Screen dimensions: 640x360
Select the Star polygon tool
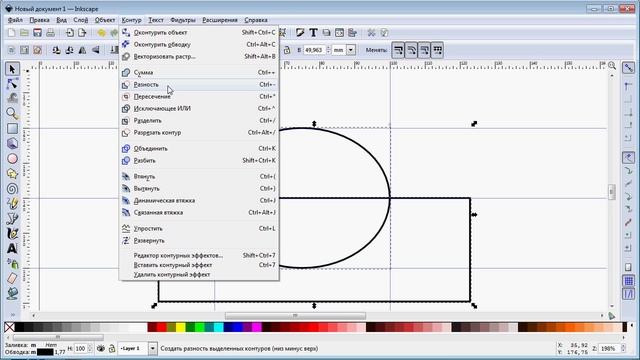pos(12,174)
